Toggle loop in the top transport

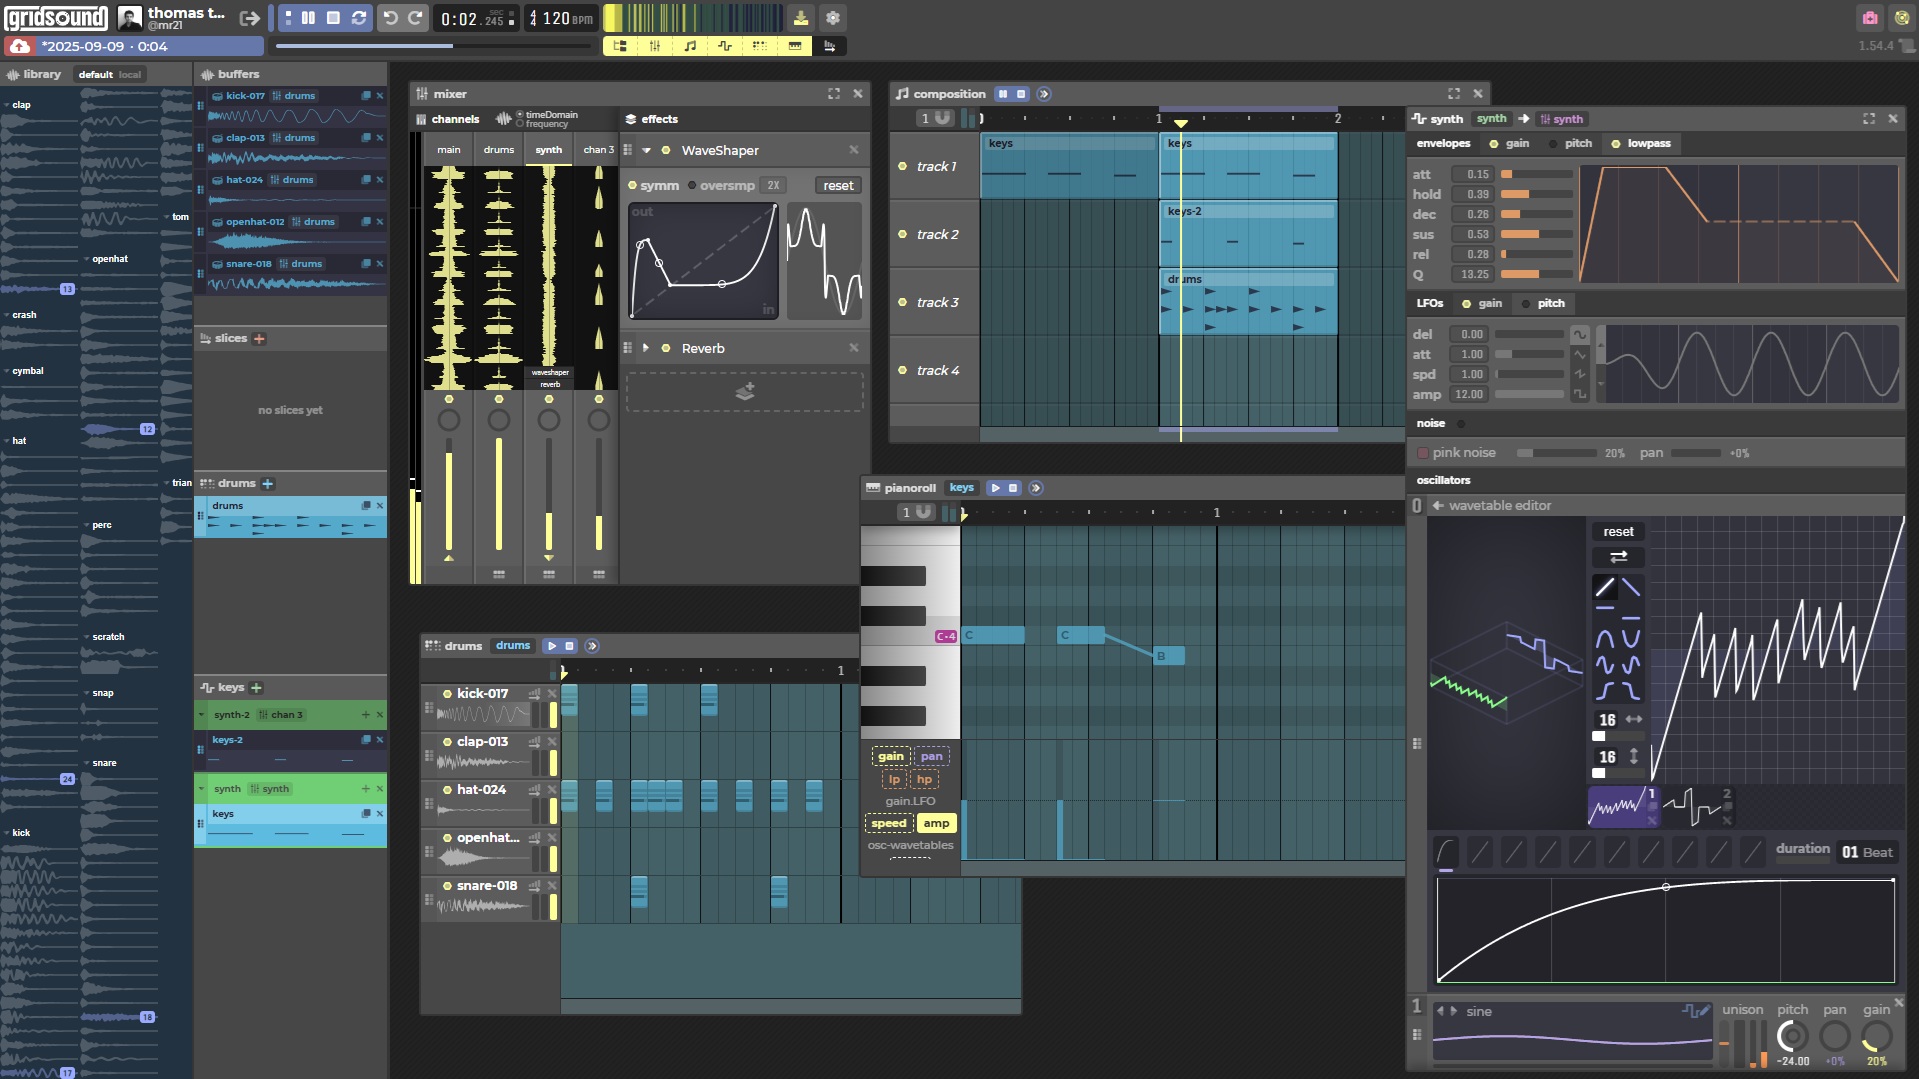point(358,18)
